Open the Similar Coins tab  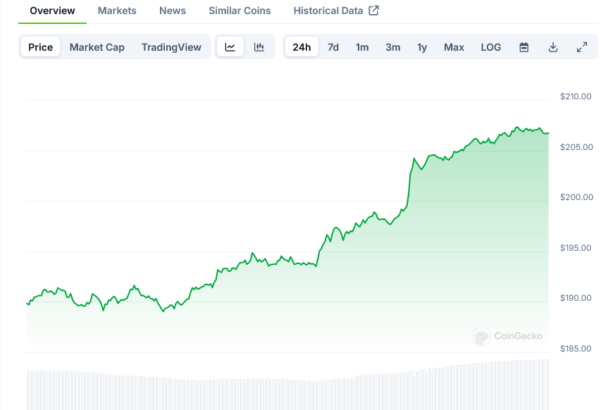239,11
